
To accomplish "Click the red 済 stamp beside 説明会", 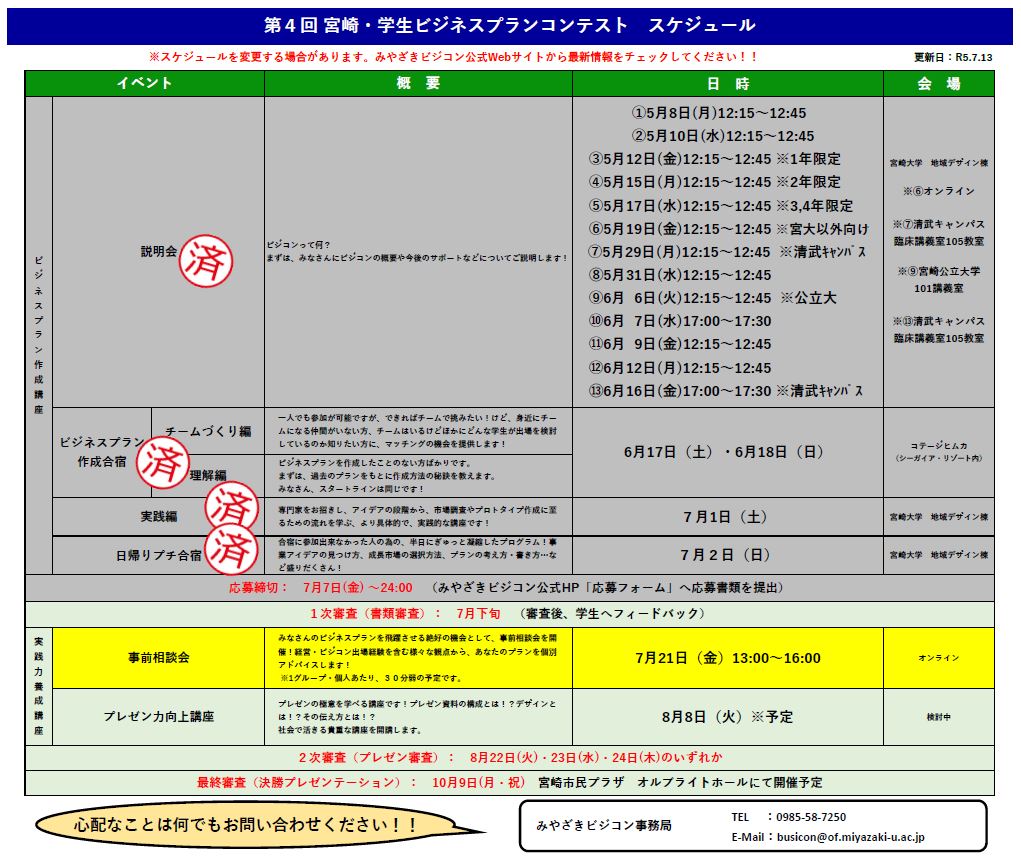I will point(206,261).
